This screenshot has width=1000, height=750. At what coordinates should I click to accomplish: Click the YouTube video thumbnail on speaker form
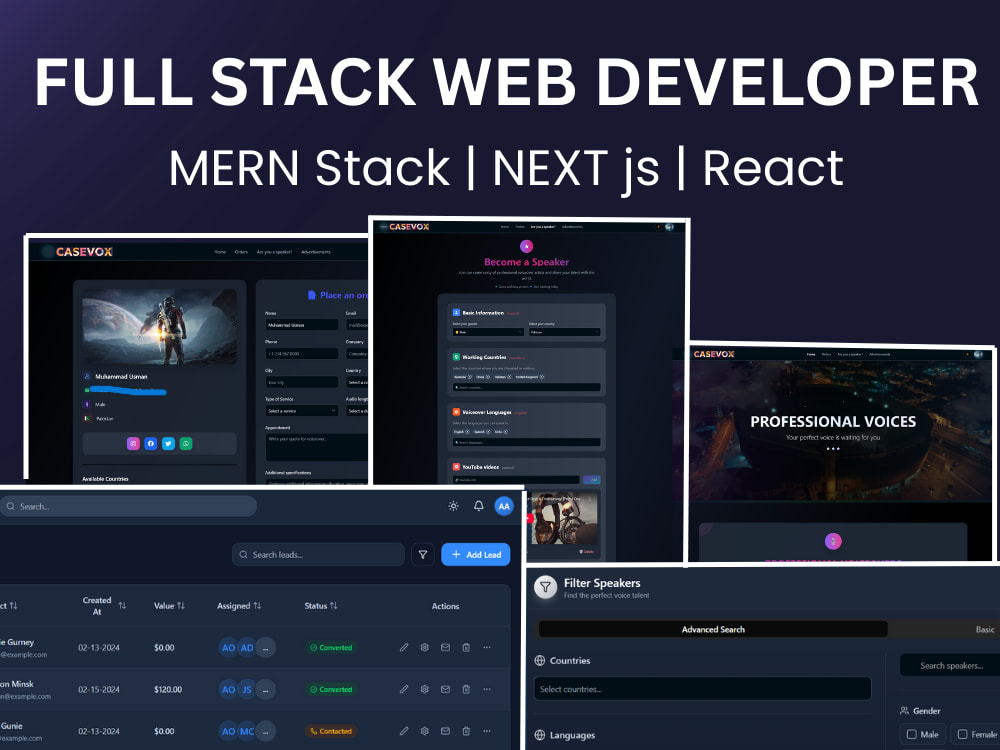(562, 519)
